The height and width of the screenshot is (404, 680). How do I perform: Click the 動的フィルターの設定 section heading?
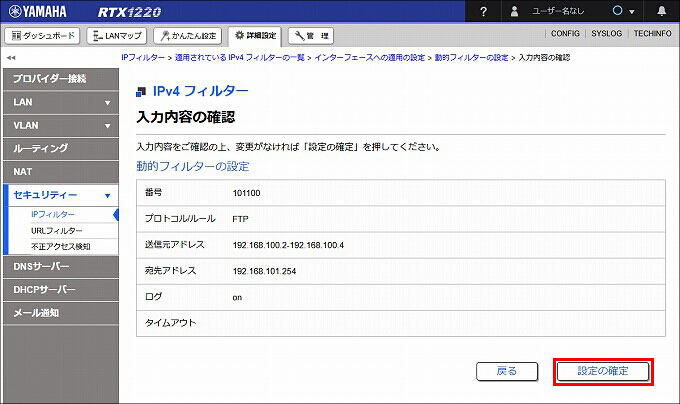[x=193, y=166]
